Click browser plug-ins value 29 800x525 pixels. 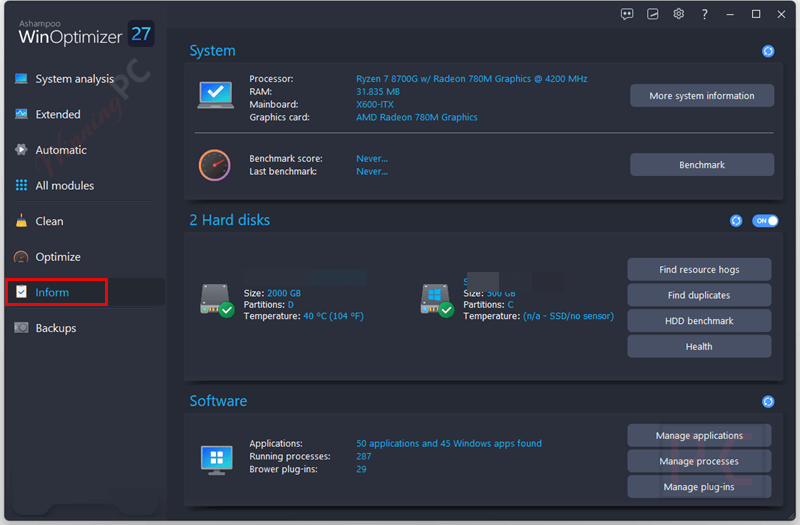point(361,469)
